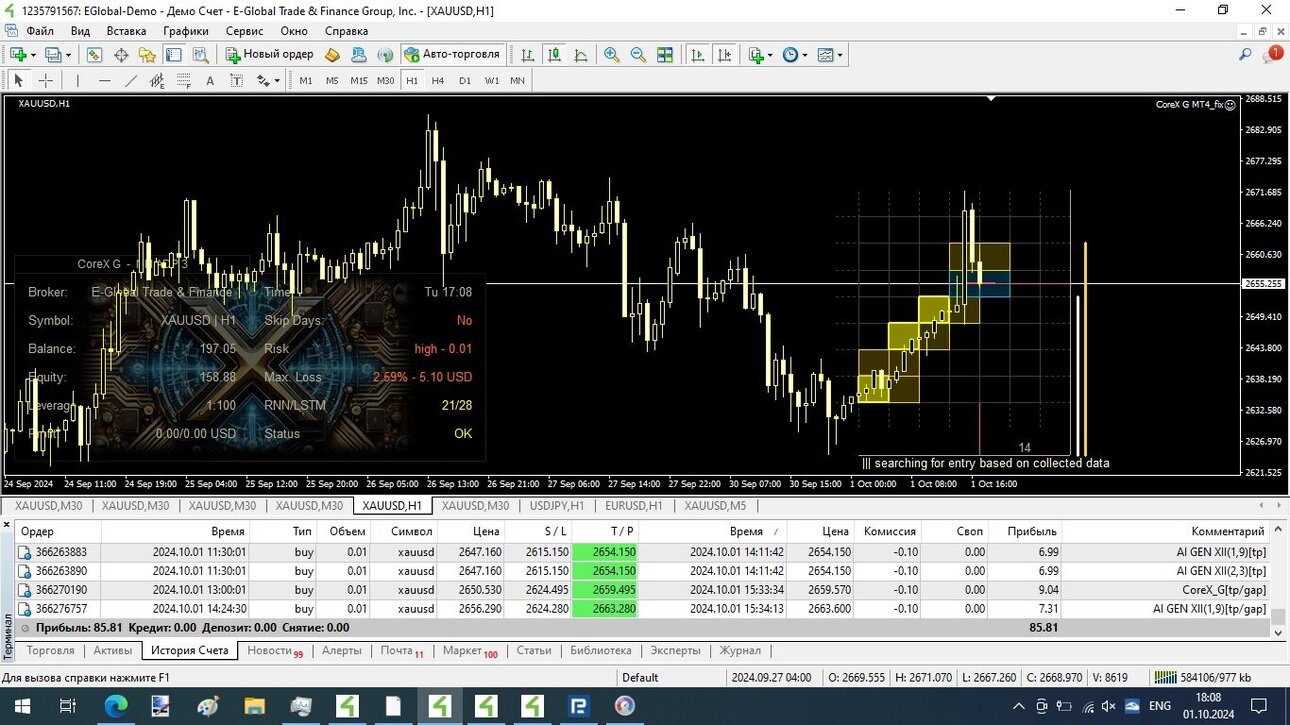The height and width of the screenshot is (725, 1290).
Task: Show hidden system tray icons chevron
Action: (1019, 706)
